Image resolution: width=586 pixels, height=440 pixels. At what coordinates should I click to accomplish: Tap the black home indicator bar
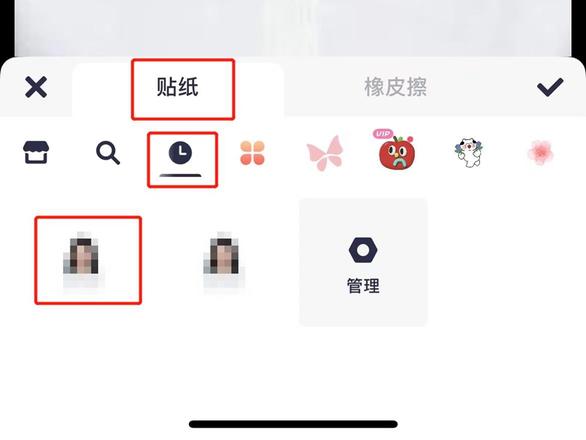click(293, 424)
